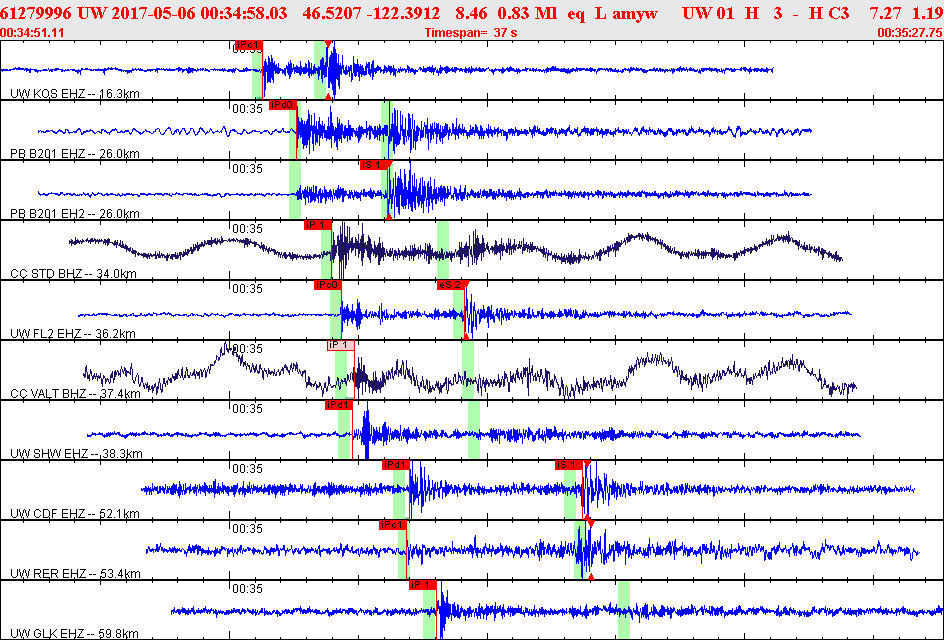944x640 pixels.
Task: Select the UW KOS EHZ -- 16.3km label
Action: click(75, 94)
